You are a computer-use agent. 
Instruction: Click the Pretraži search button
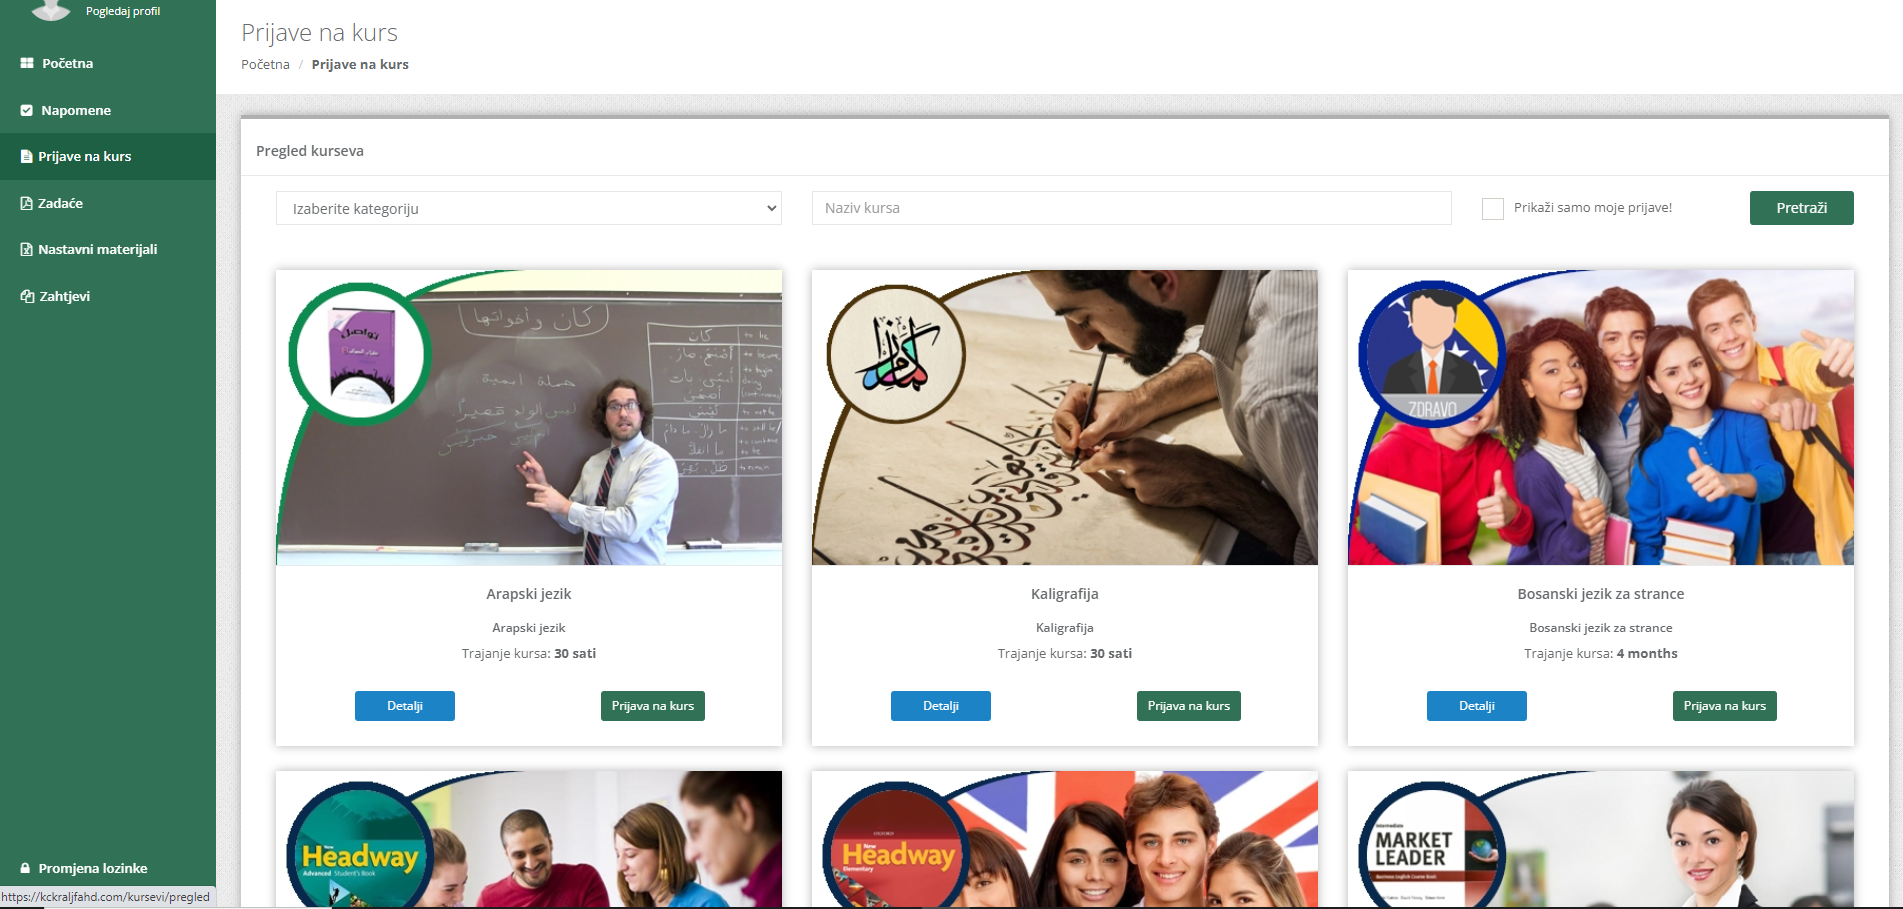(x=1801, y=208)
